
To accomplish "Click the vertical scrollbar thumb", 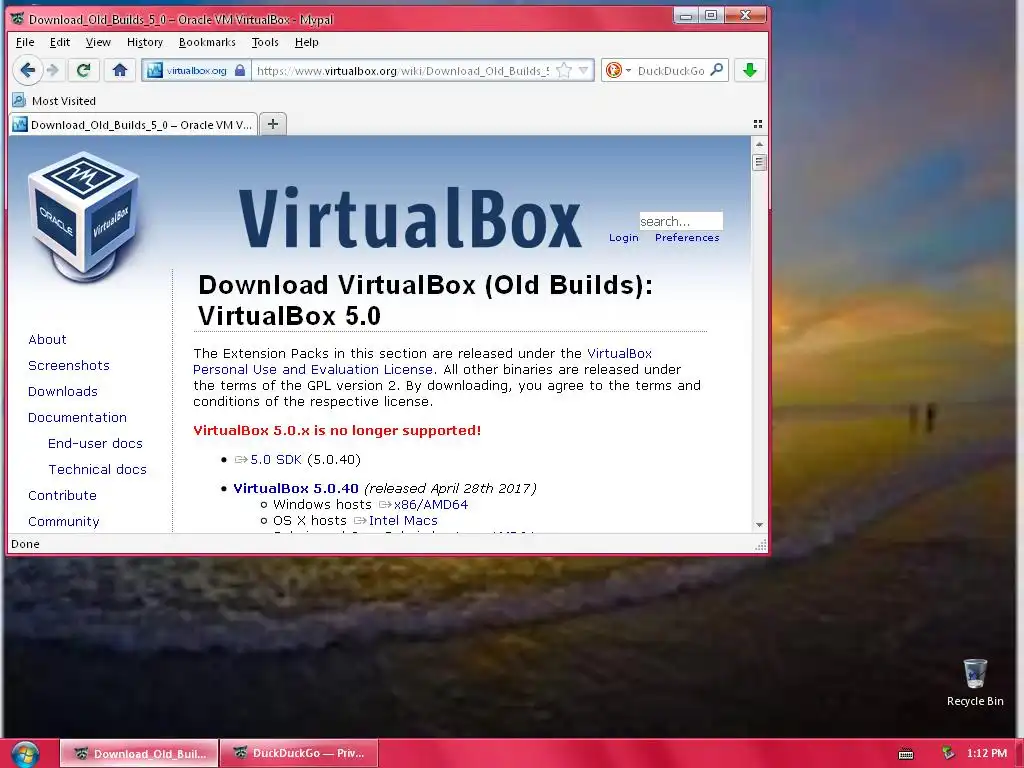I will (759, 162).
